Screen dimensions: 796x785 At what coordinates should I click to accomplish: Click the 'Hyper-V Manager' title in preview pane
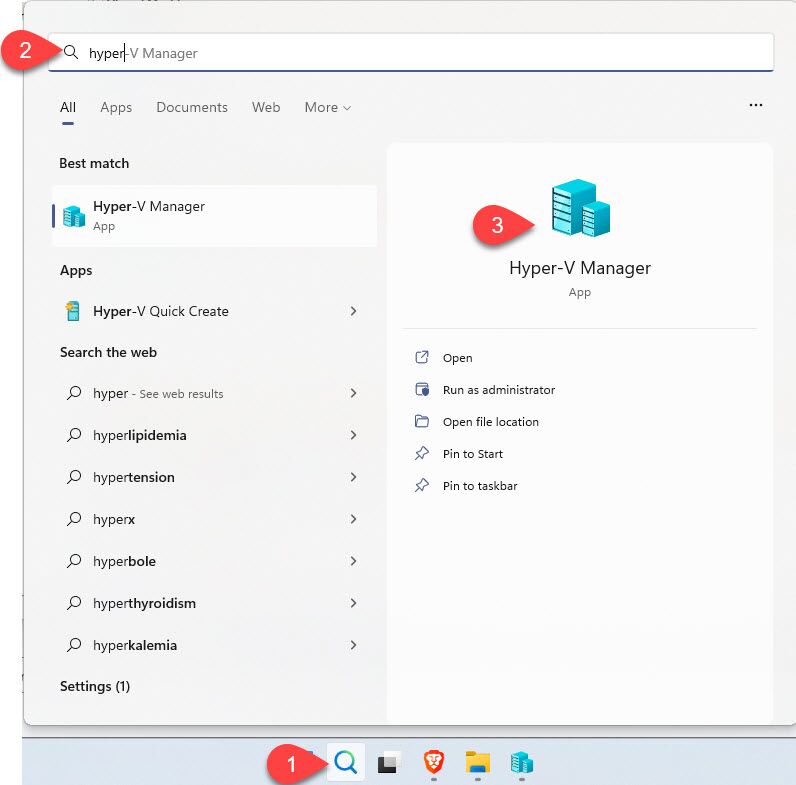tap(580, 268)
